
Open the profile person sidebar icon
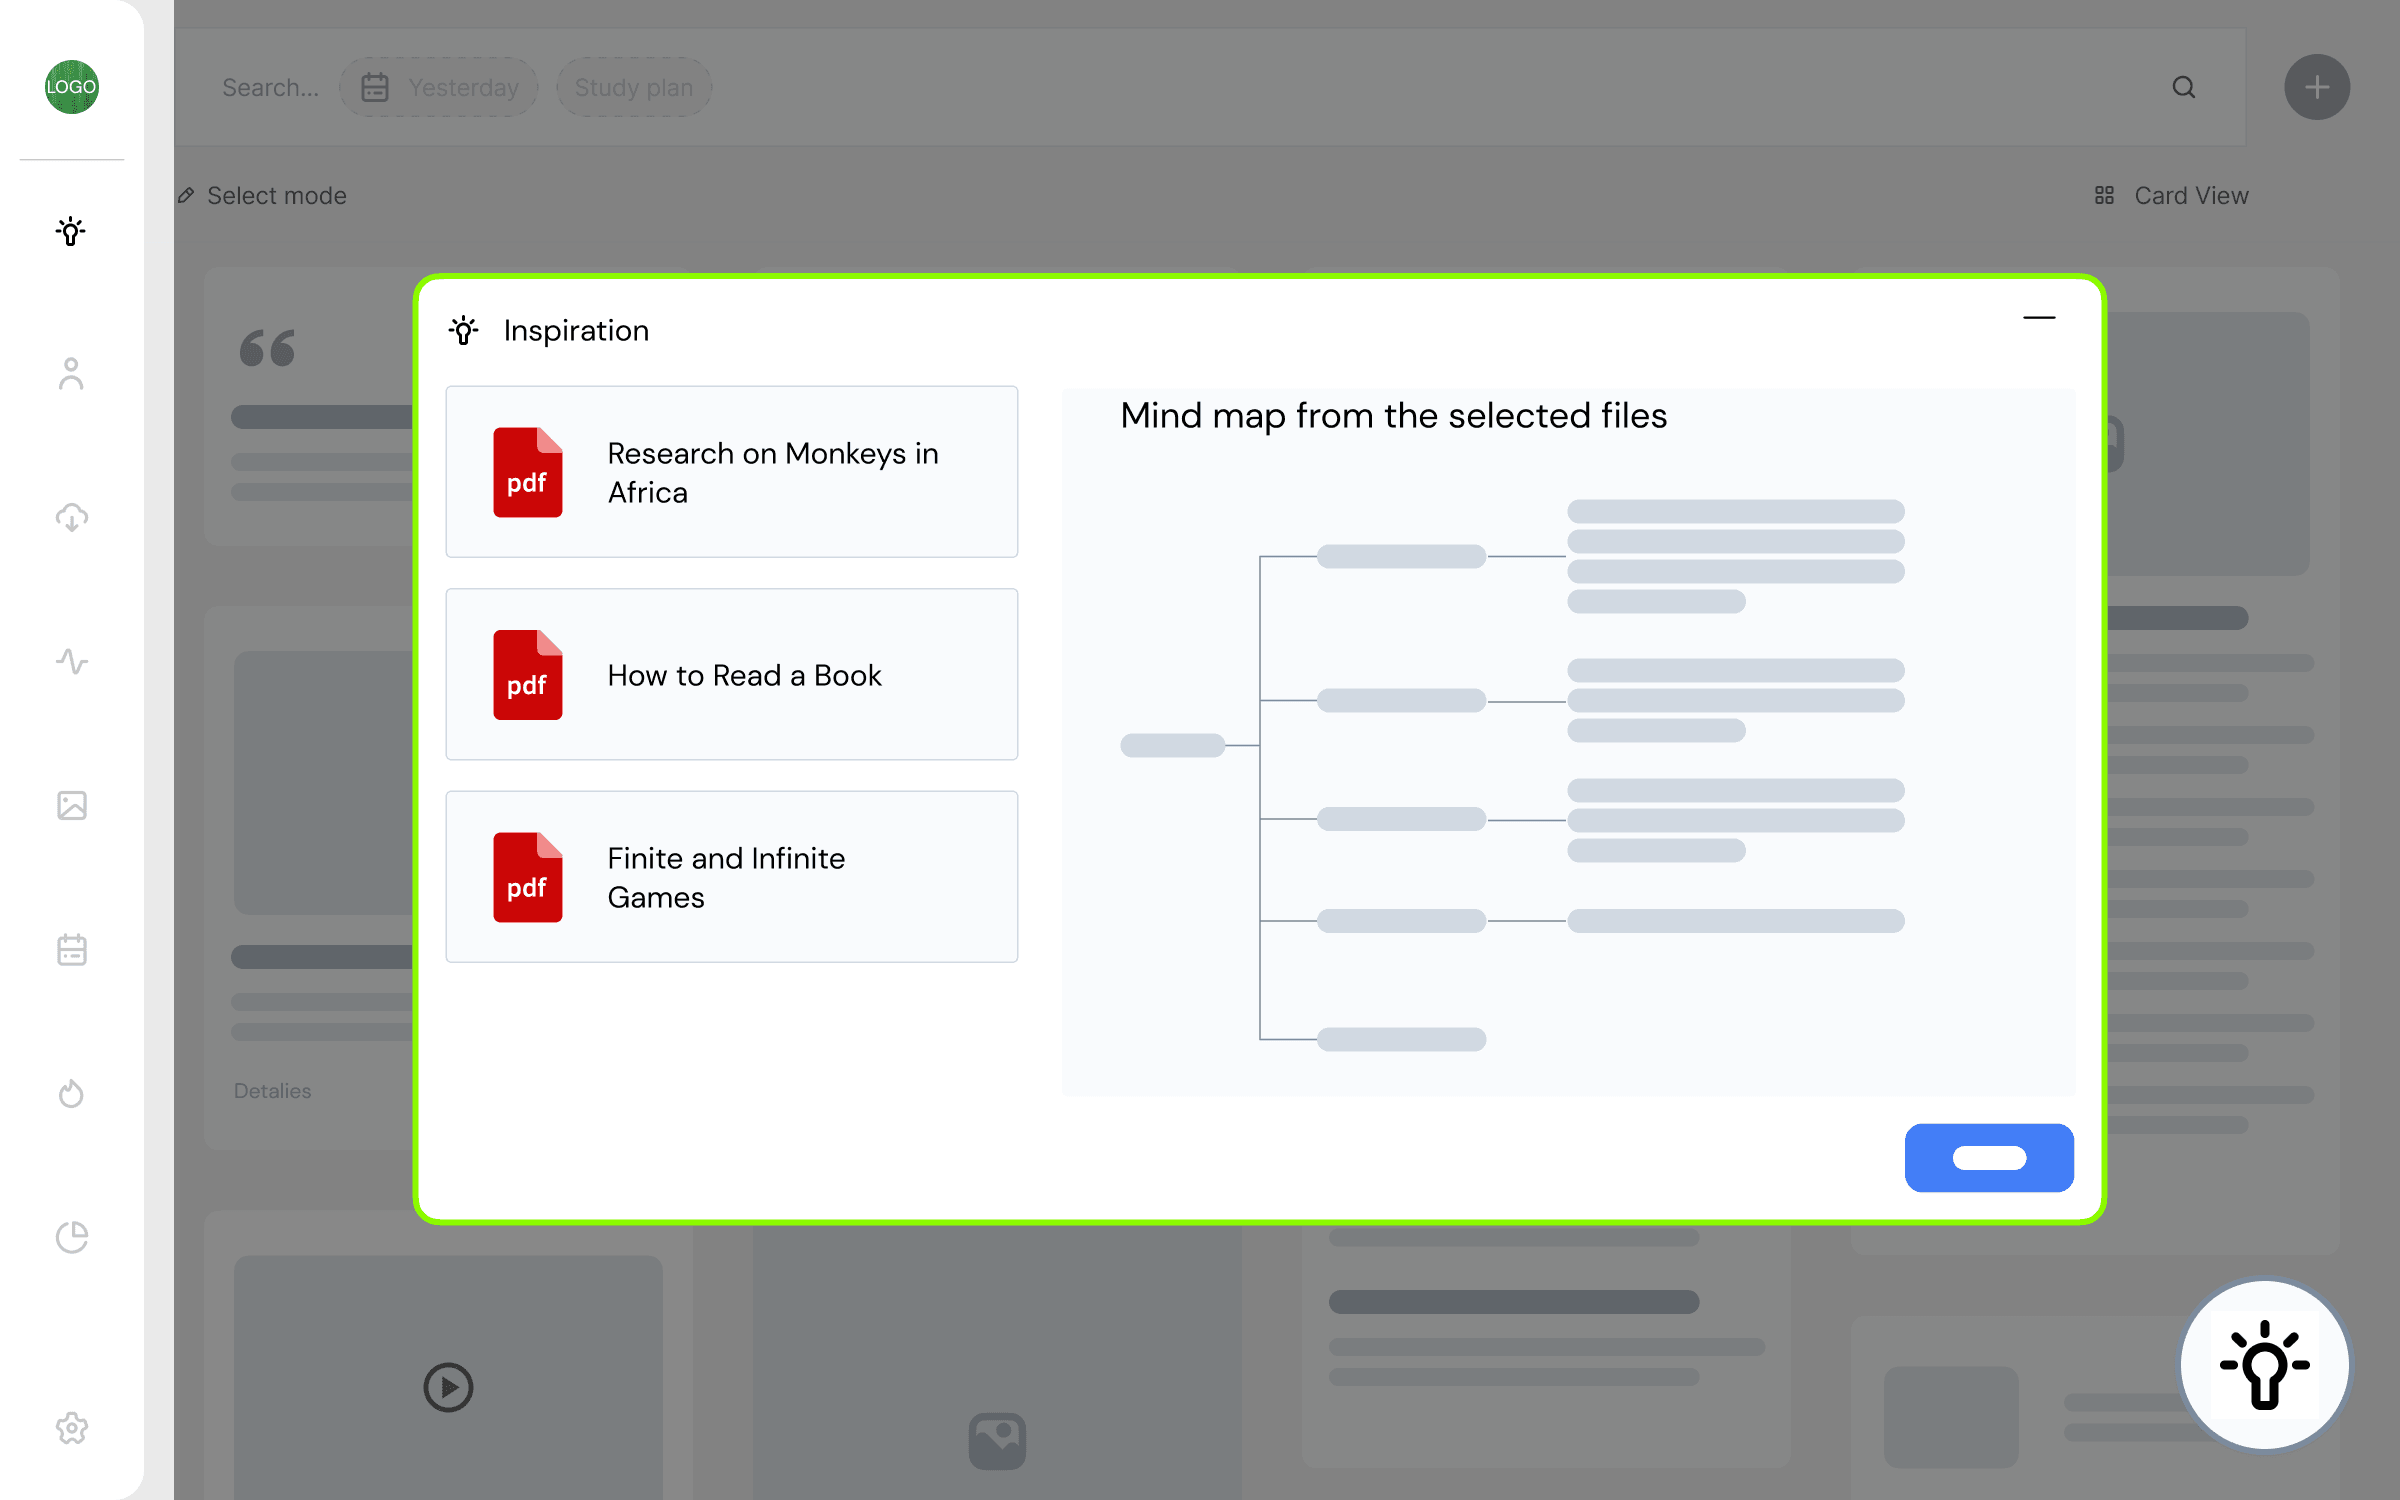pyautogui.click(x=71, y=374)
